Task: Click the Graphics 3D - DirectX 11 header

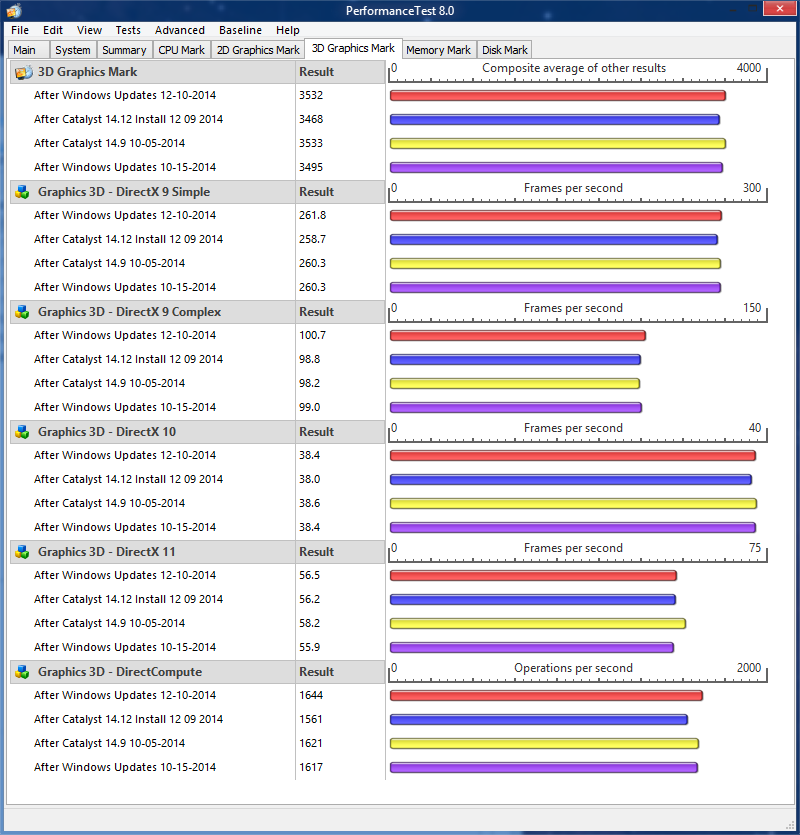Action: 152,552
